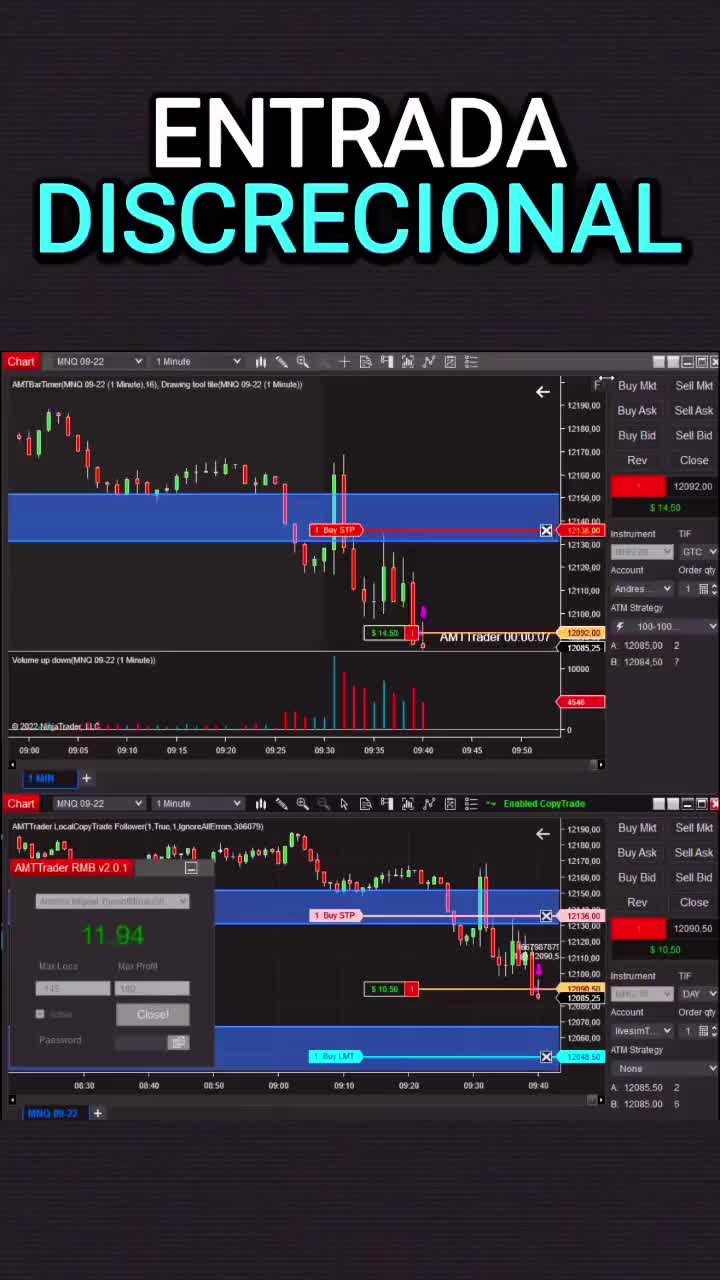Open order qty calculator icon in bottom Chart Trader

(703, 1031)
